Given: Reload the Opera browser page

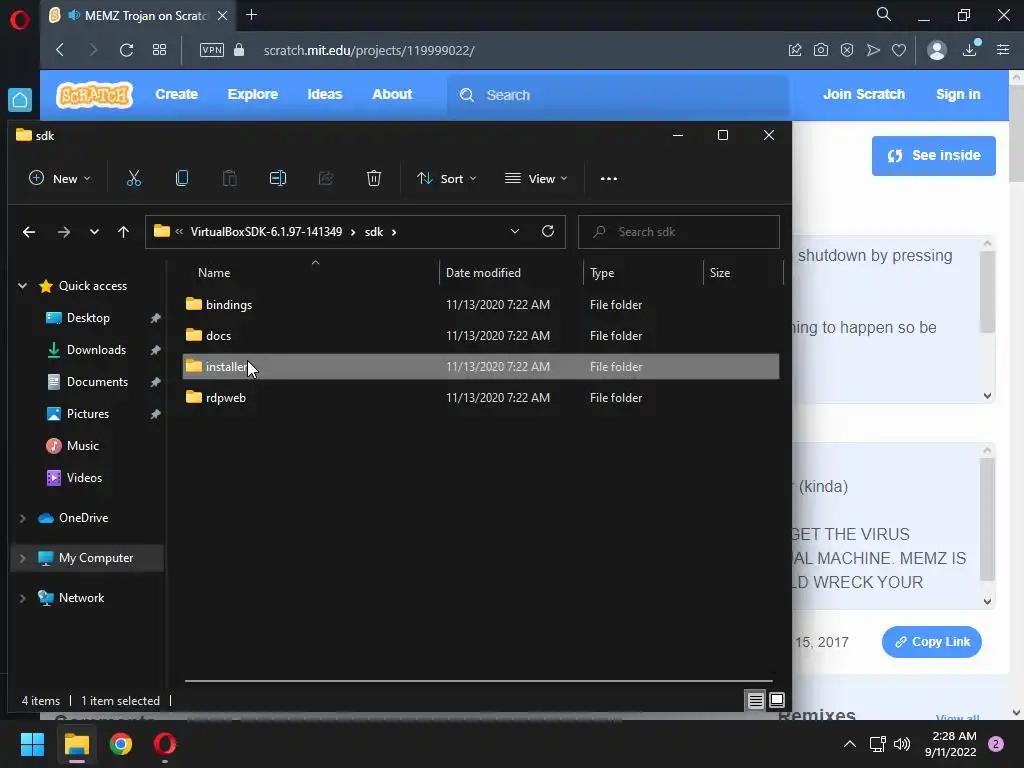Looking at the screenshot, I should click(x=126, y=50).
